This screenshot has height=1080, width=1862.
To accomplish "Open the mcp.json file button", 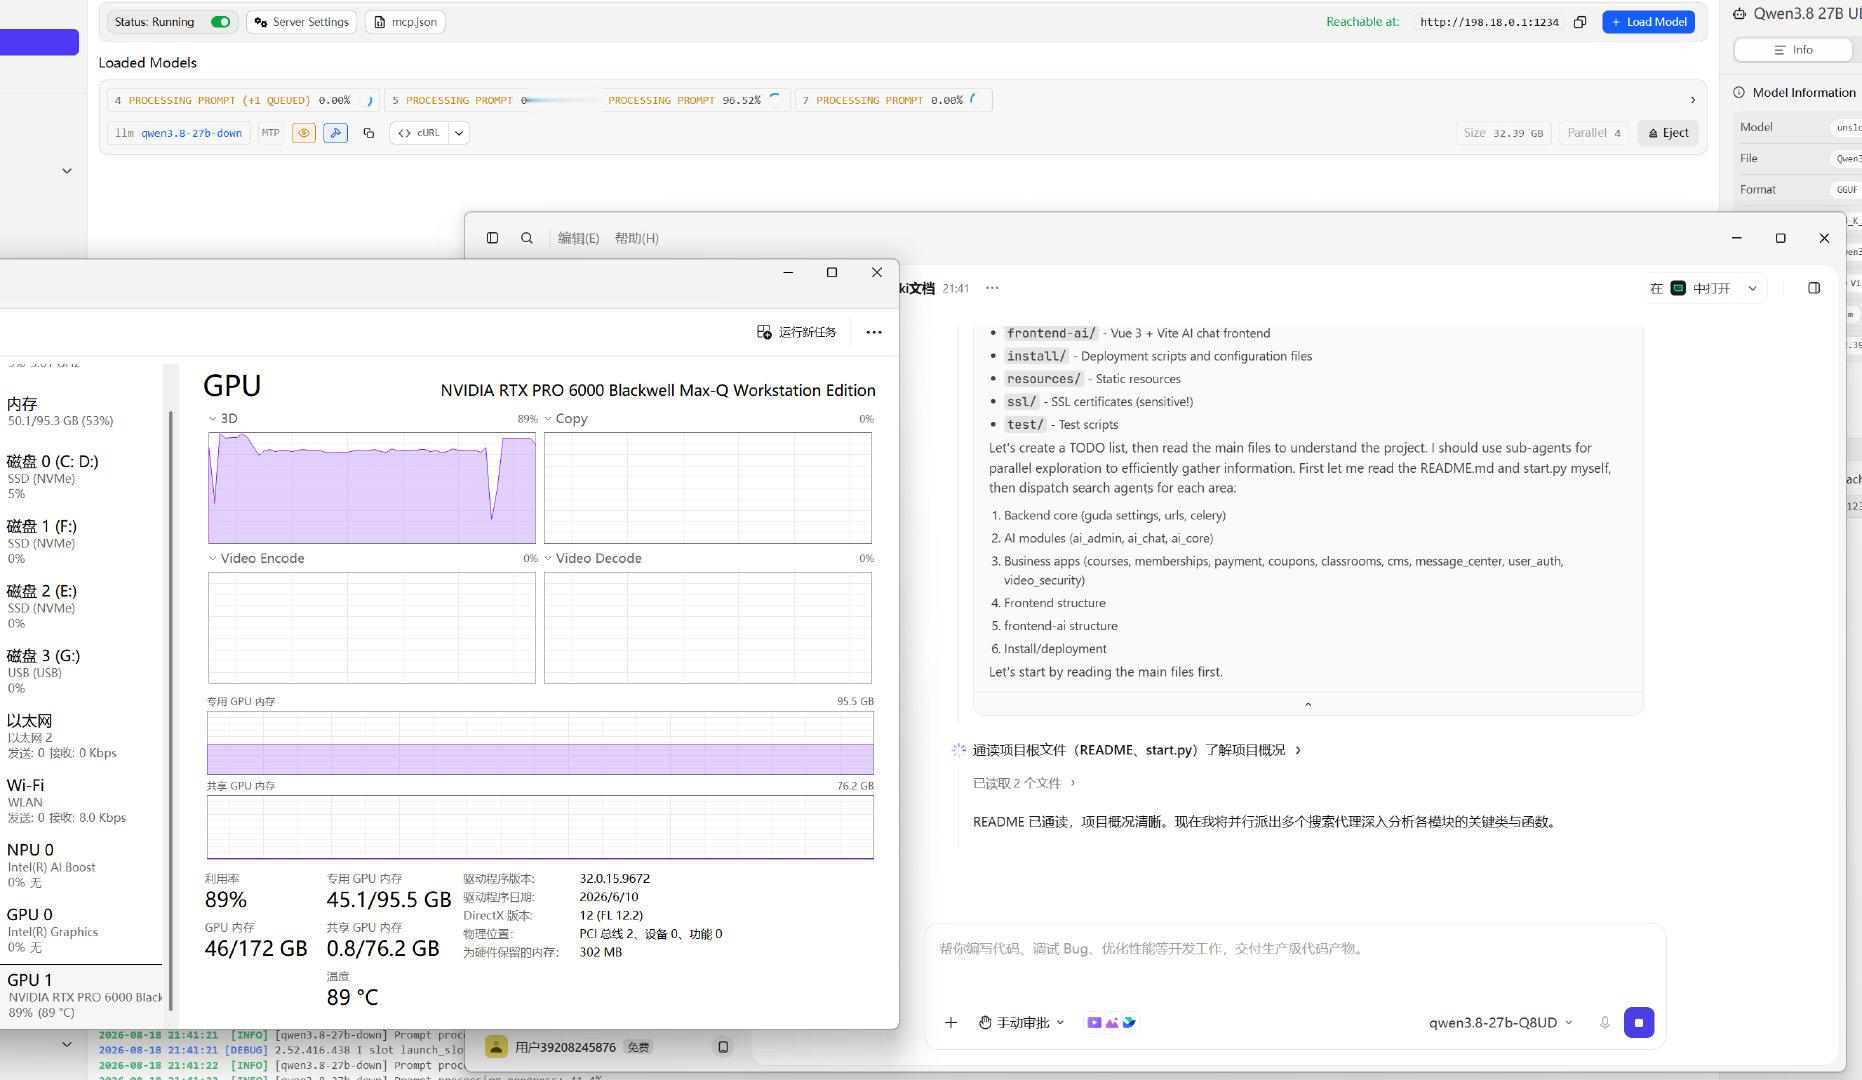I will [405, 22].
